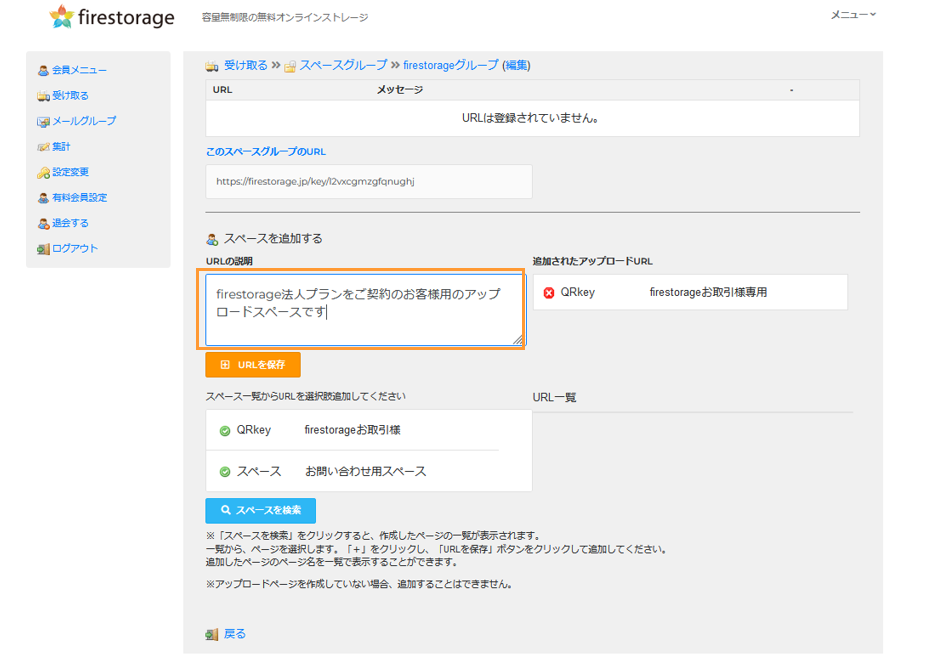
Task: Click the 受け取る breadcrumb link
Action: (x=246, y=65)
